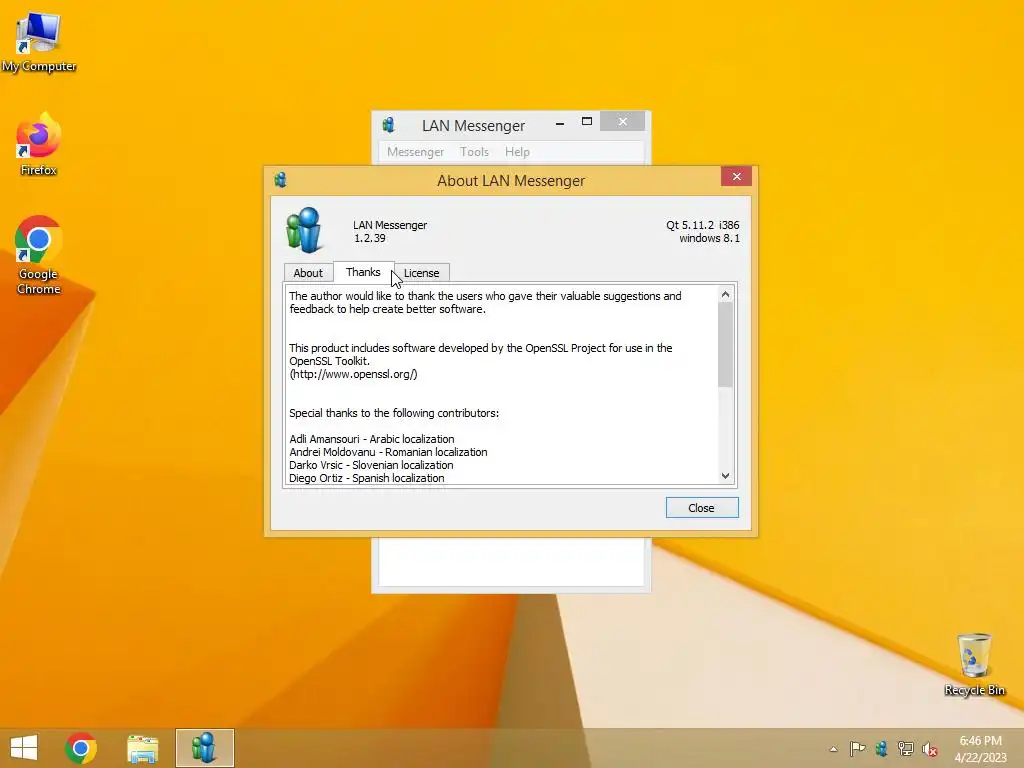The image size is (1024, 768).
Task: Show hidden system tray icons
Action: click(x=833, y=749)
